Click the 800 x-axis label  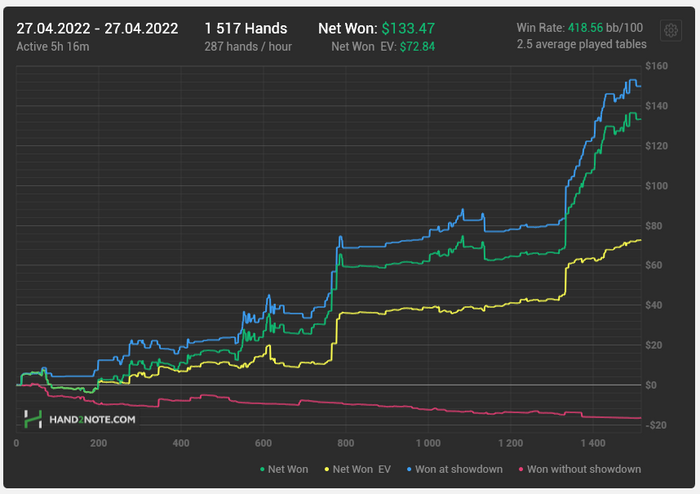[346, 443]
